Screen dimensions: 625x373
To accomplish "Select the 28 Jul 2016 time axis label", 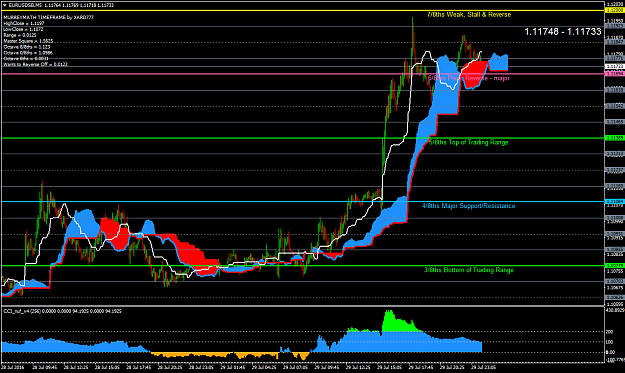I will click(x=13, y=367).
